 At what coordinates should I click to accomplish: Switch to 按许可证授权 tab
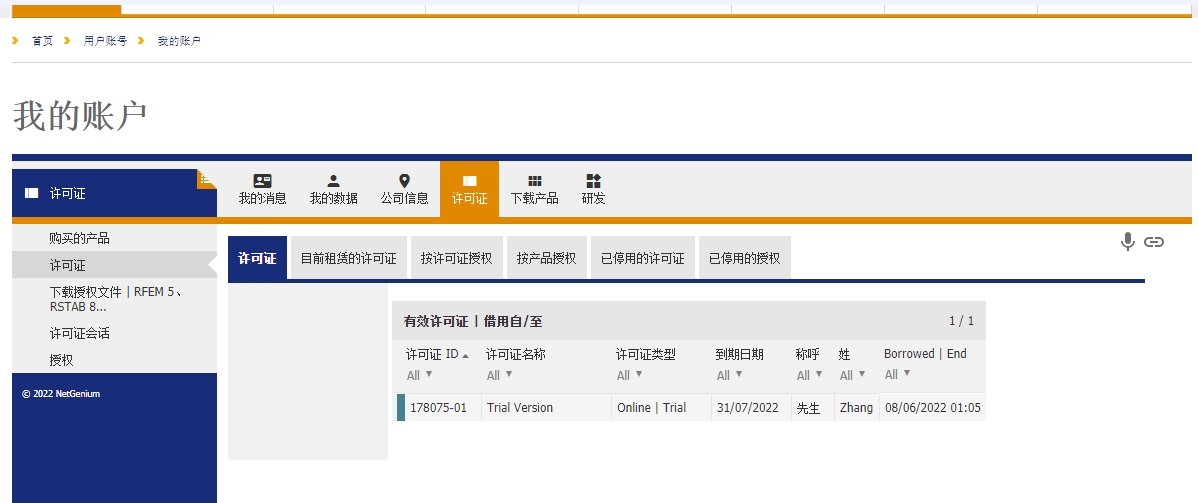pyautogui.click(x=456, y=258)
